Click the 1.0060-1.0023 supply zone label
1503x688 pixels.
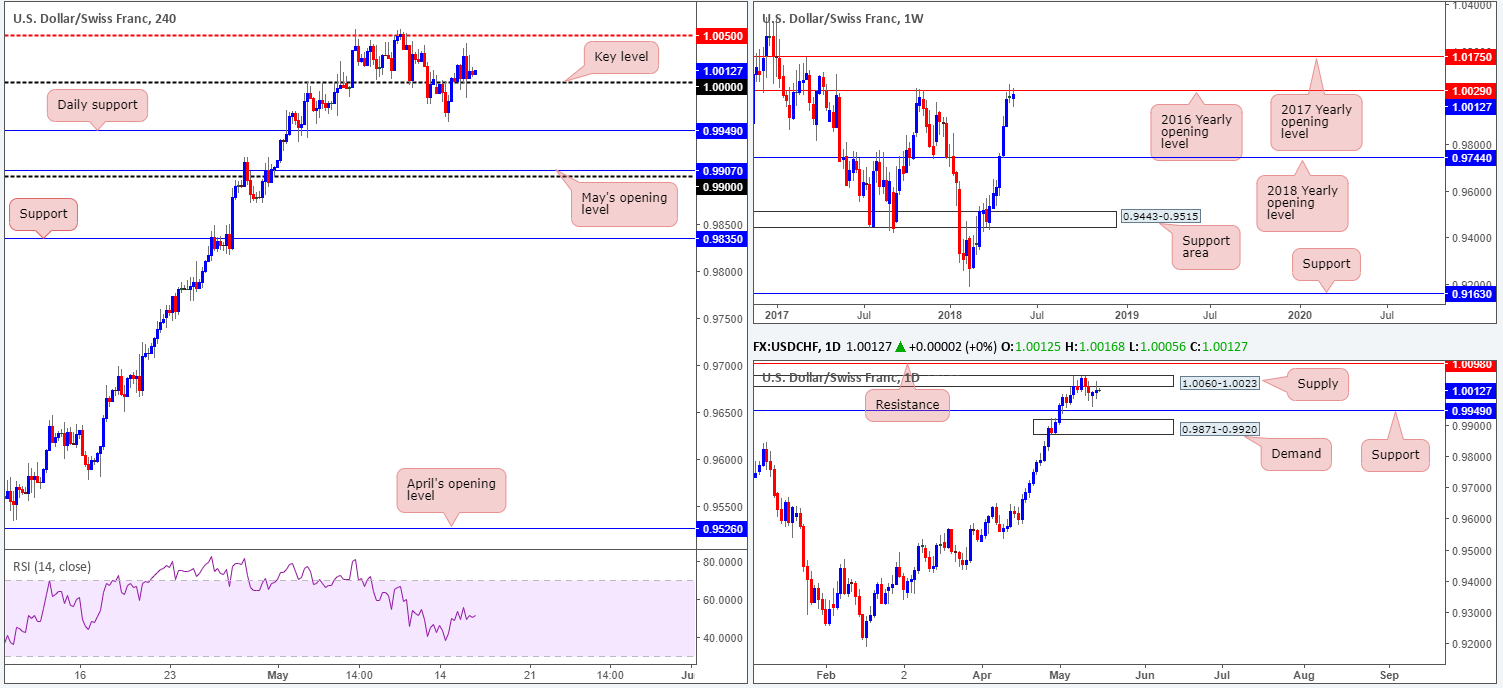[1218, 383]
